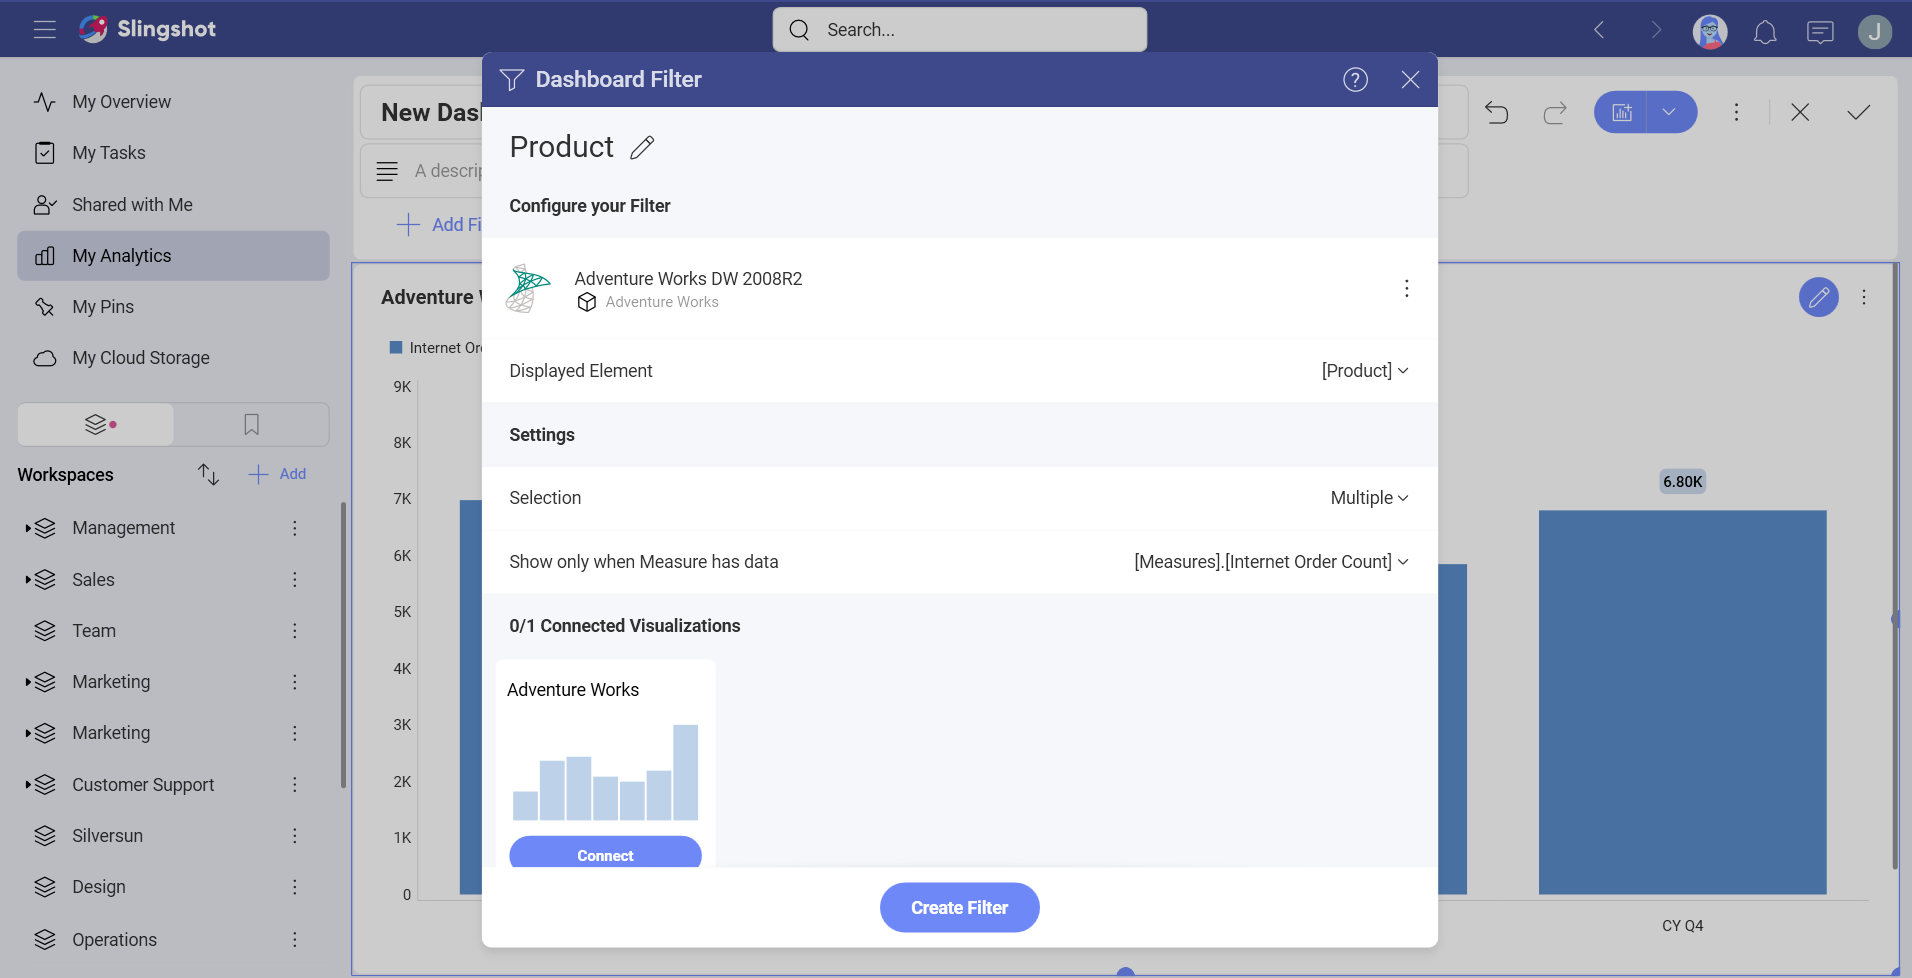Open more options for Silversun
This screenshot has width=1912, height=978.
(x=295, y=836)
